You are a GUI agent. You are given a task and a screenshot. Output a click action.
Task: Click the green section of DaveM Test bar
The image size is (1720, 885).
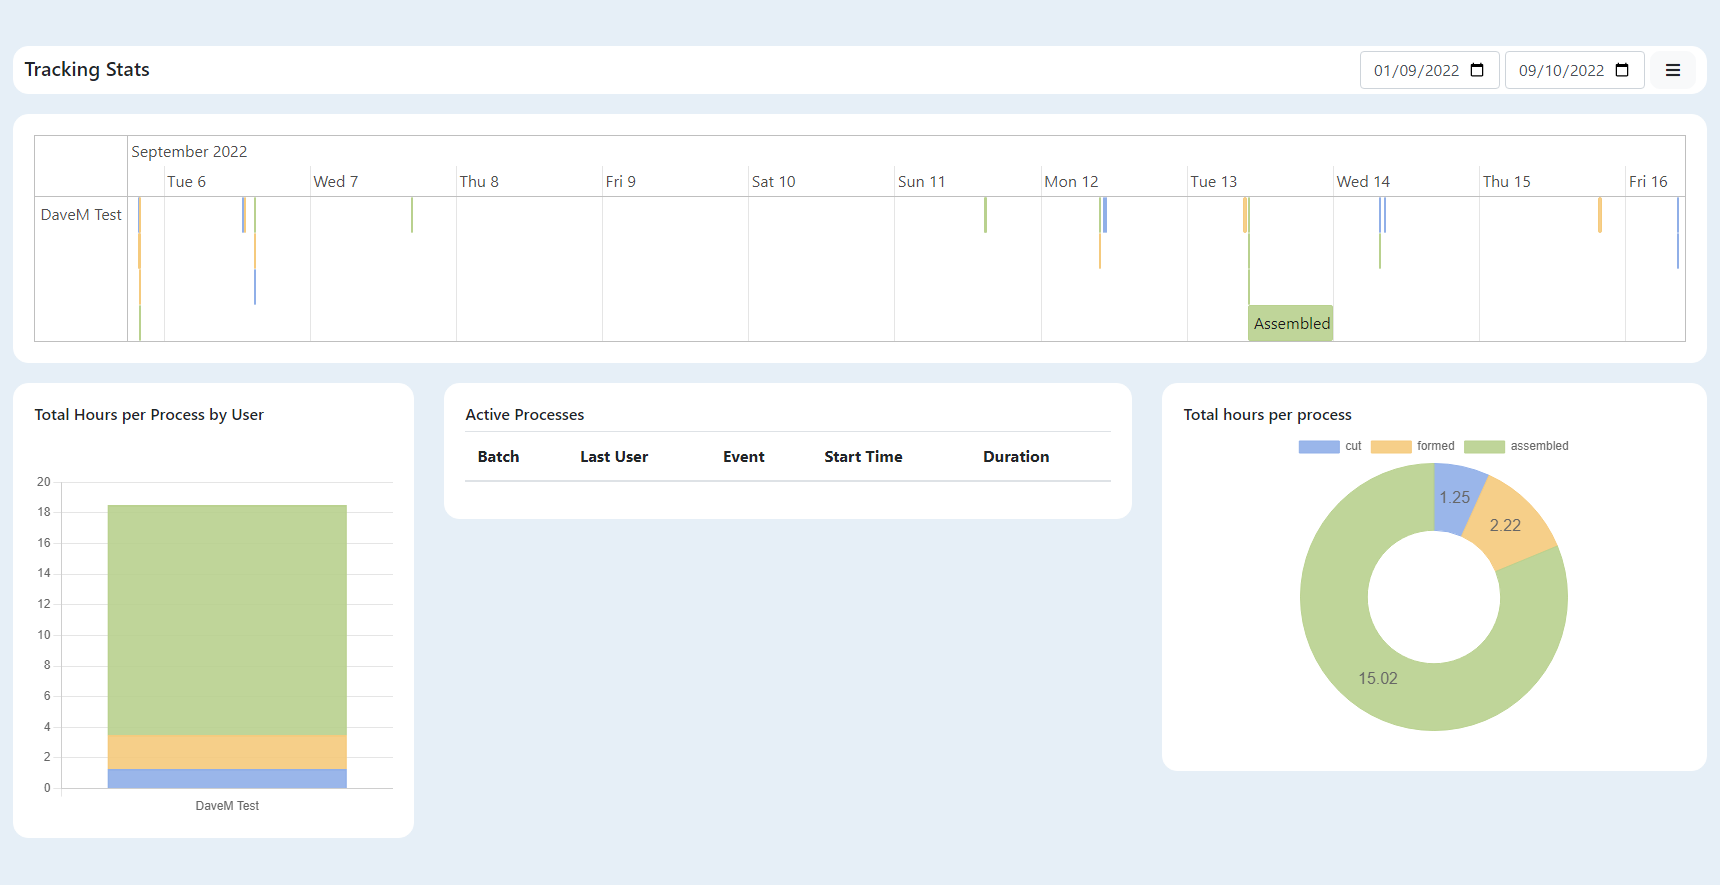click(x=227, y=620)
